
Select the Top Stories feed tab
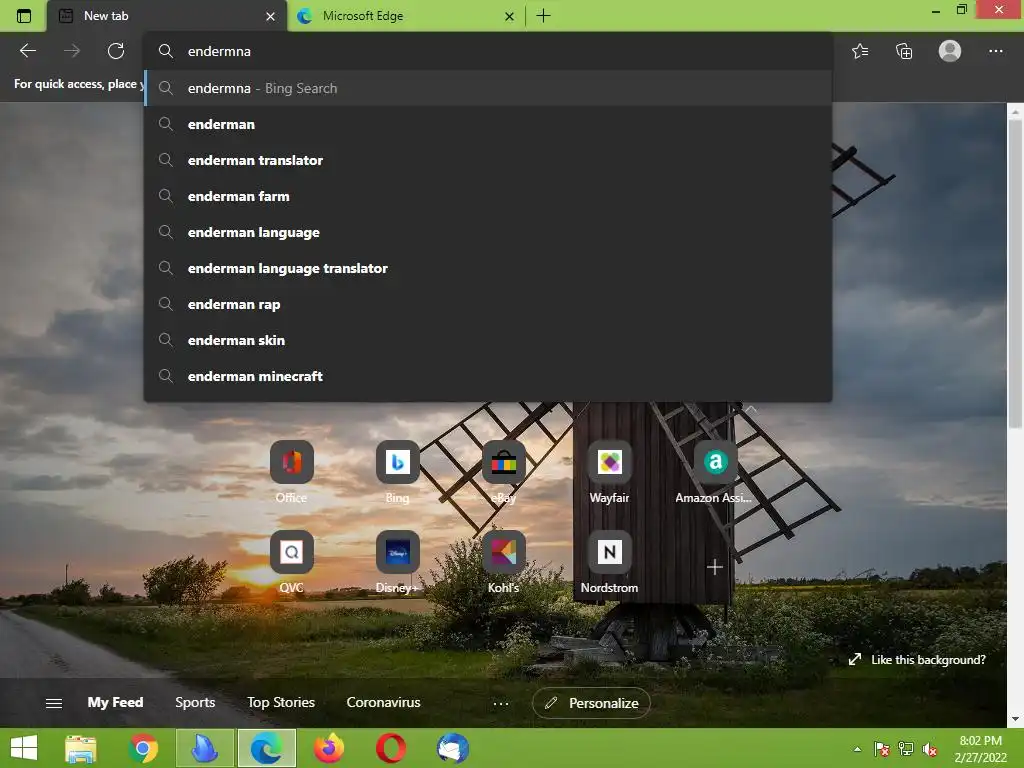(x=281, y=702)
